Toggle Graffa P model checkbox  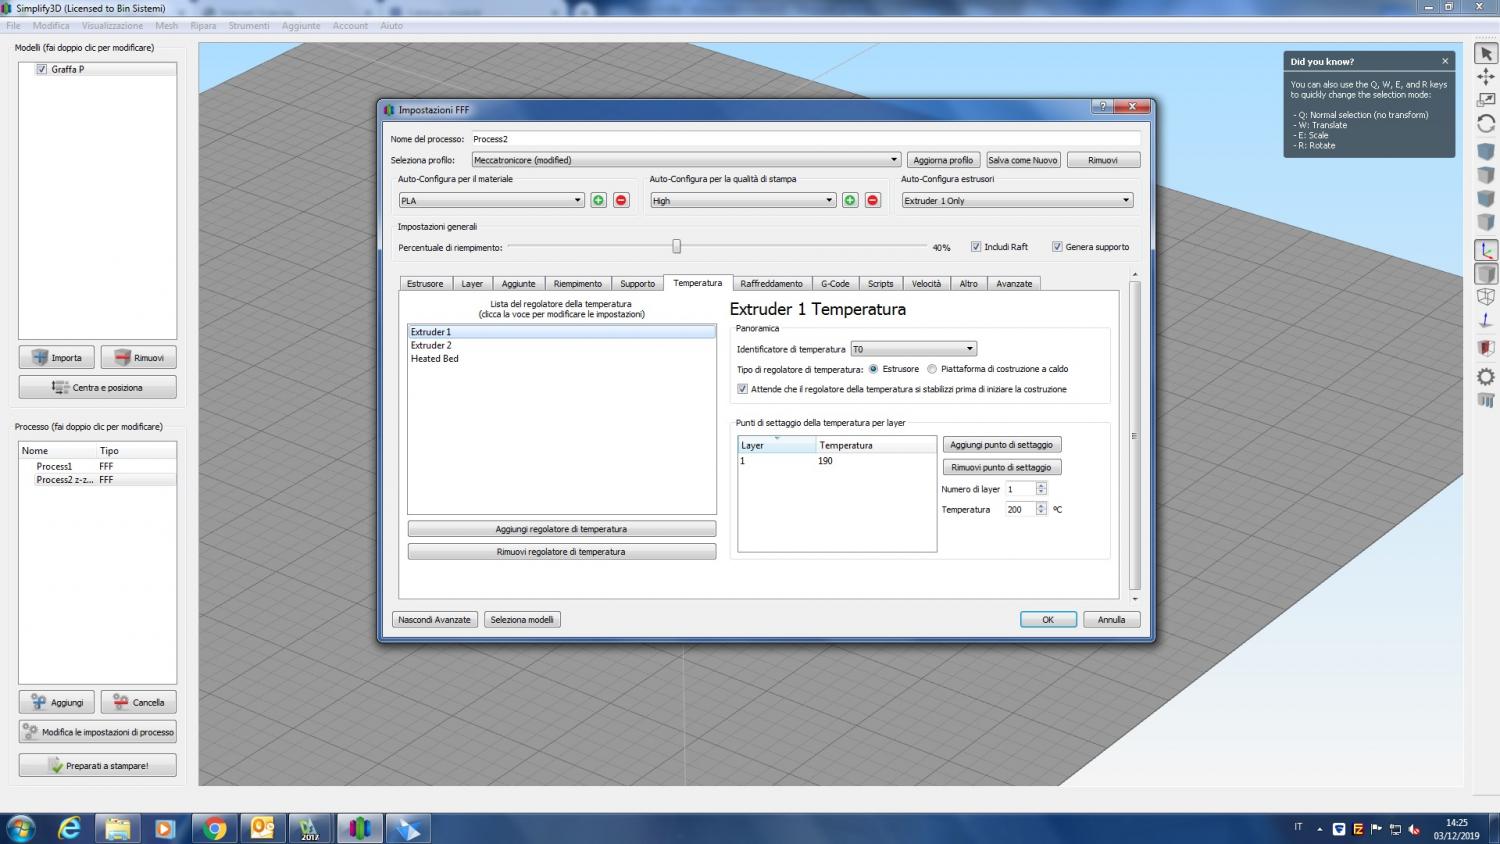click(42, 69)
